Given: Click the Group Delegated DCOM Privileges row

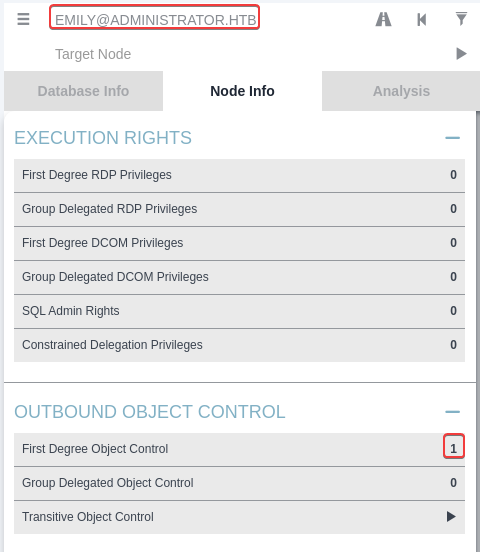Looking at the screenshot, I should pos(239,277).
